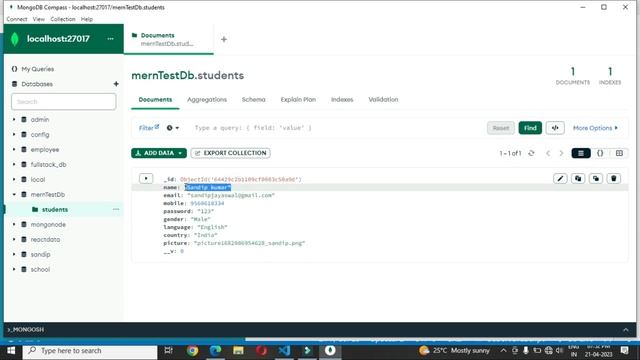Go to next page of results

(x=561, y=153)
